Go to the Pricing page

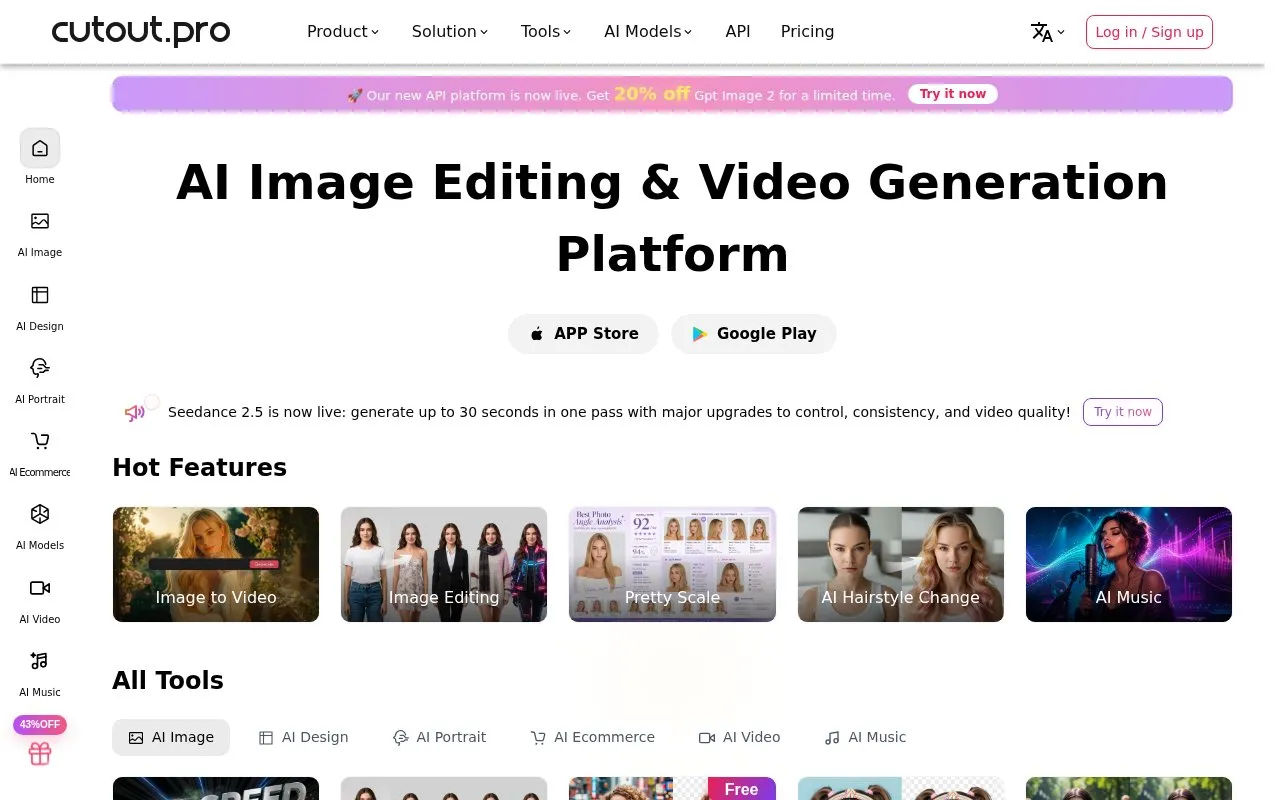click(x=807, y=32)
